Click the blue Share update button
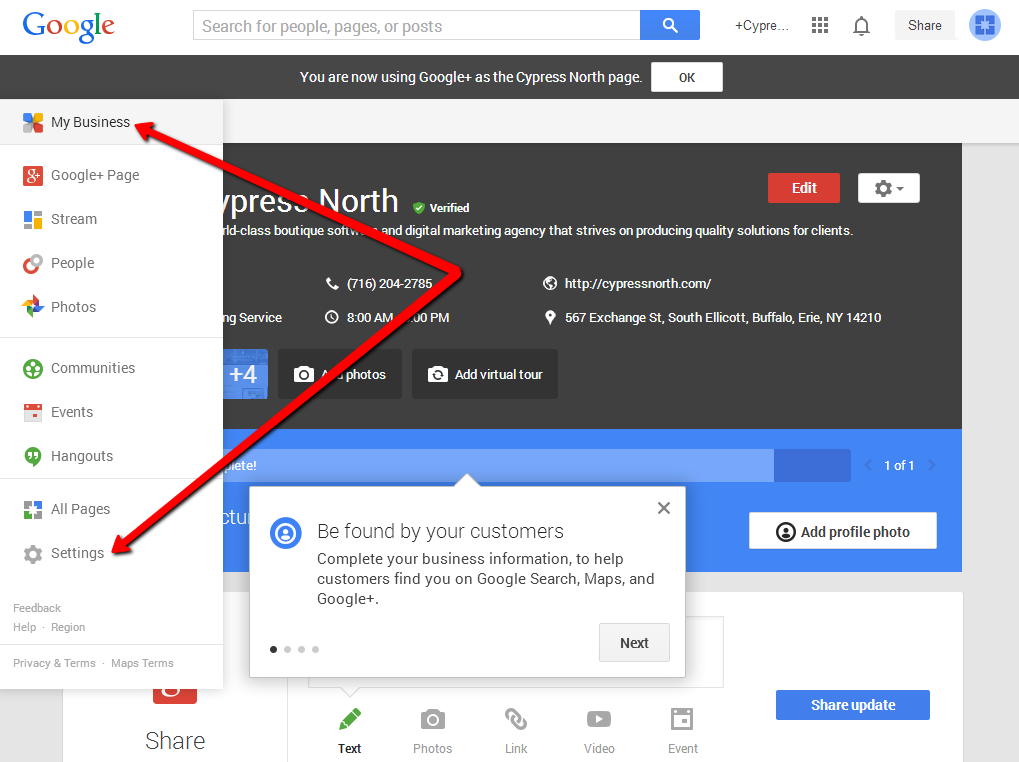The height and width of the screenshot is (762, 1019). coord(853,705)
